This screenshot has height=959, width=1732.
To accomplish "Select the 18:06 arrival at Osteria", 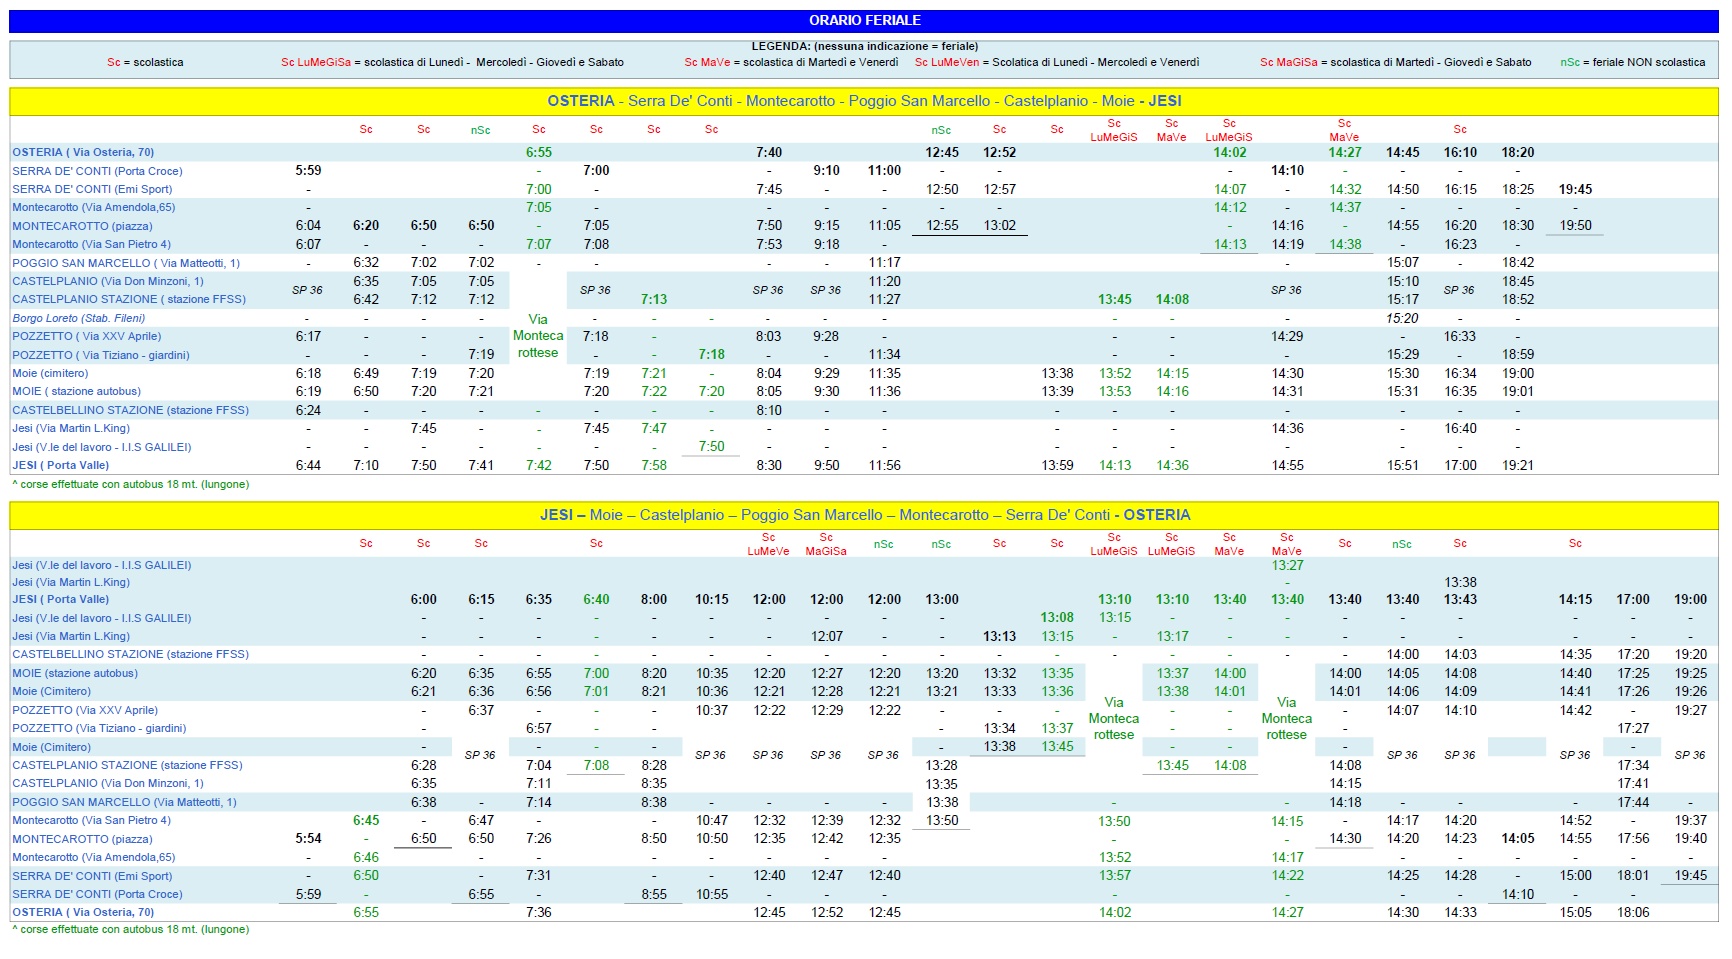I will pos(1633,912).
